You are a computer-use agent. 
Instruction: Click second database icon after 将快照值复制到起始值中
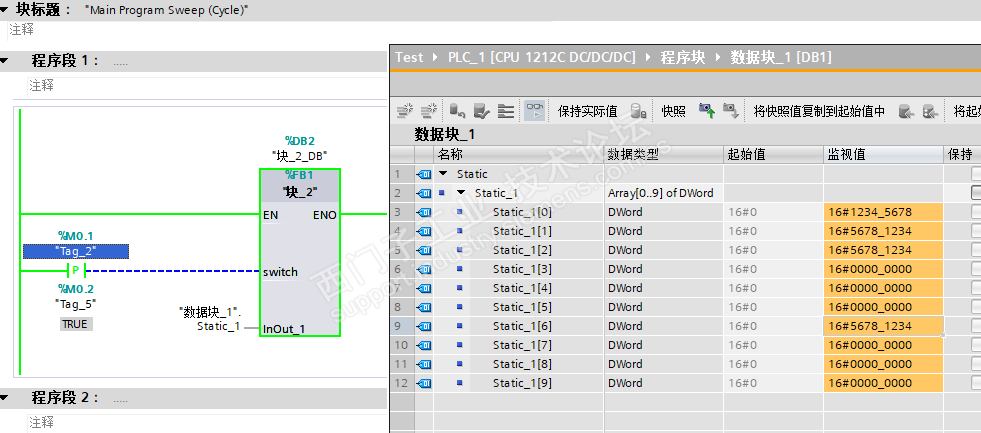point(930,111)
